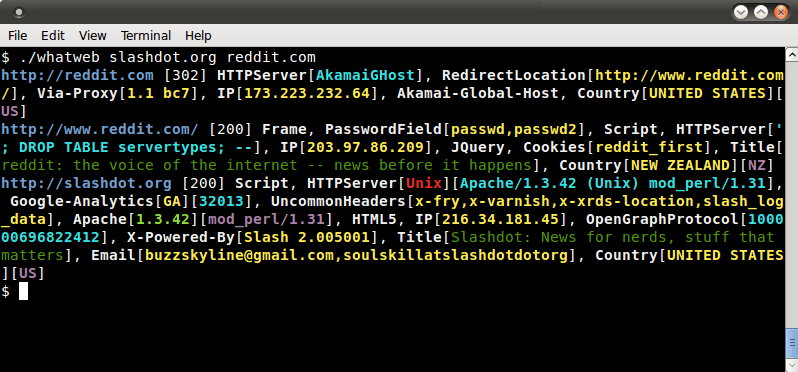The width and height of the screenshot is (798, 372).
Task: Open the Terminal menu
Action: pyautogui.click(x=146, y=36)
